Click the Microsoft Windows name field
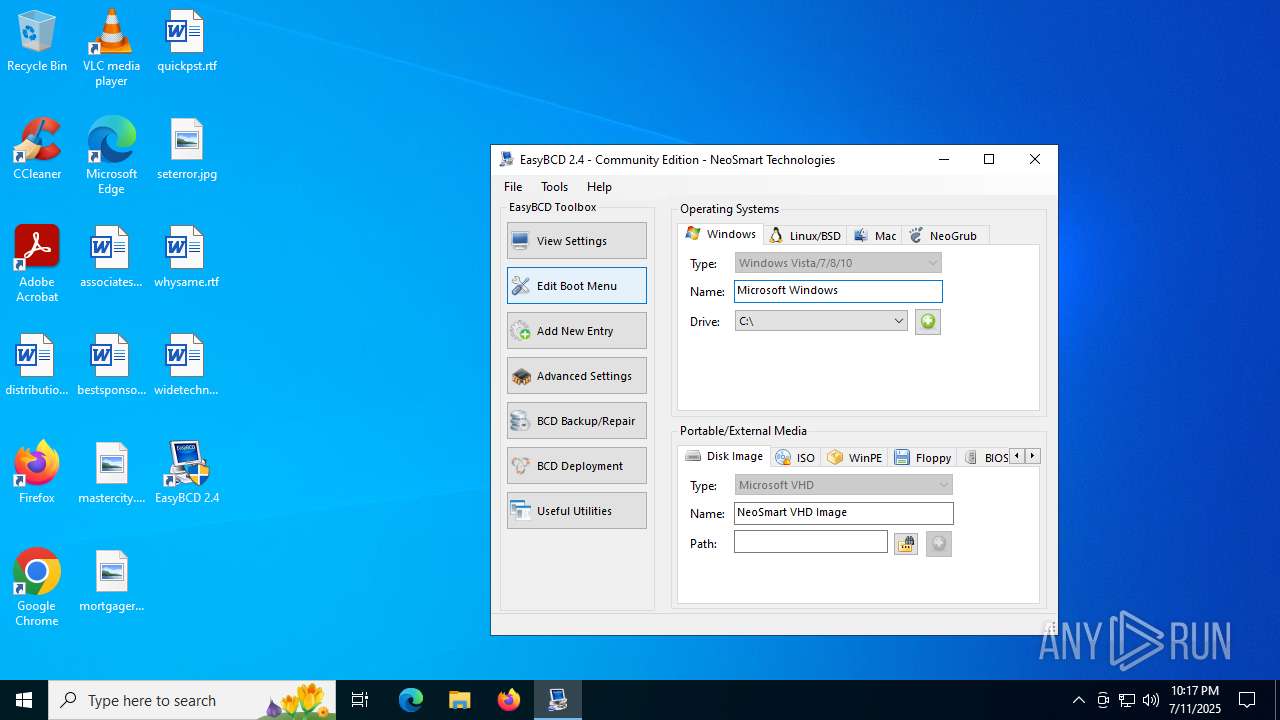The image size is (1280, 720). (838, 291)
